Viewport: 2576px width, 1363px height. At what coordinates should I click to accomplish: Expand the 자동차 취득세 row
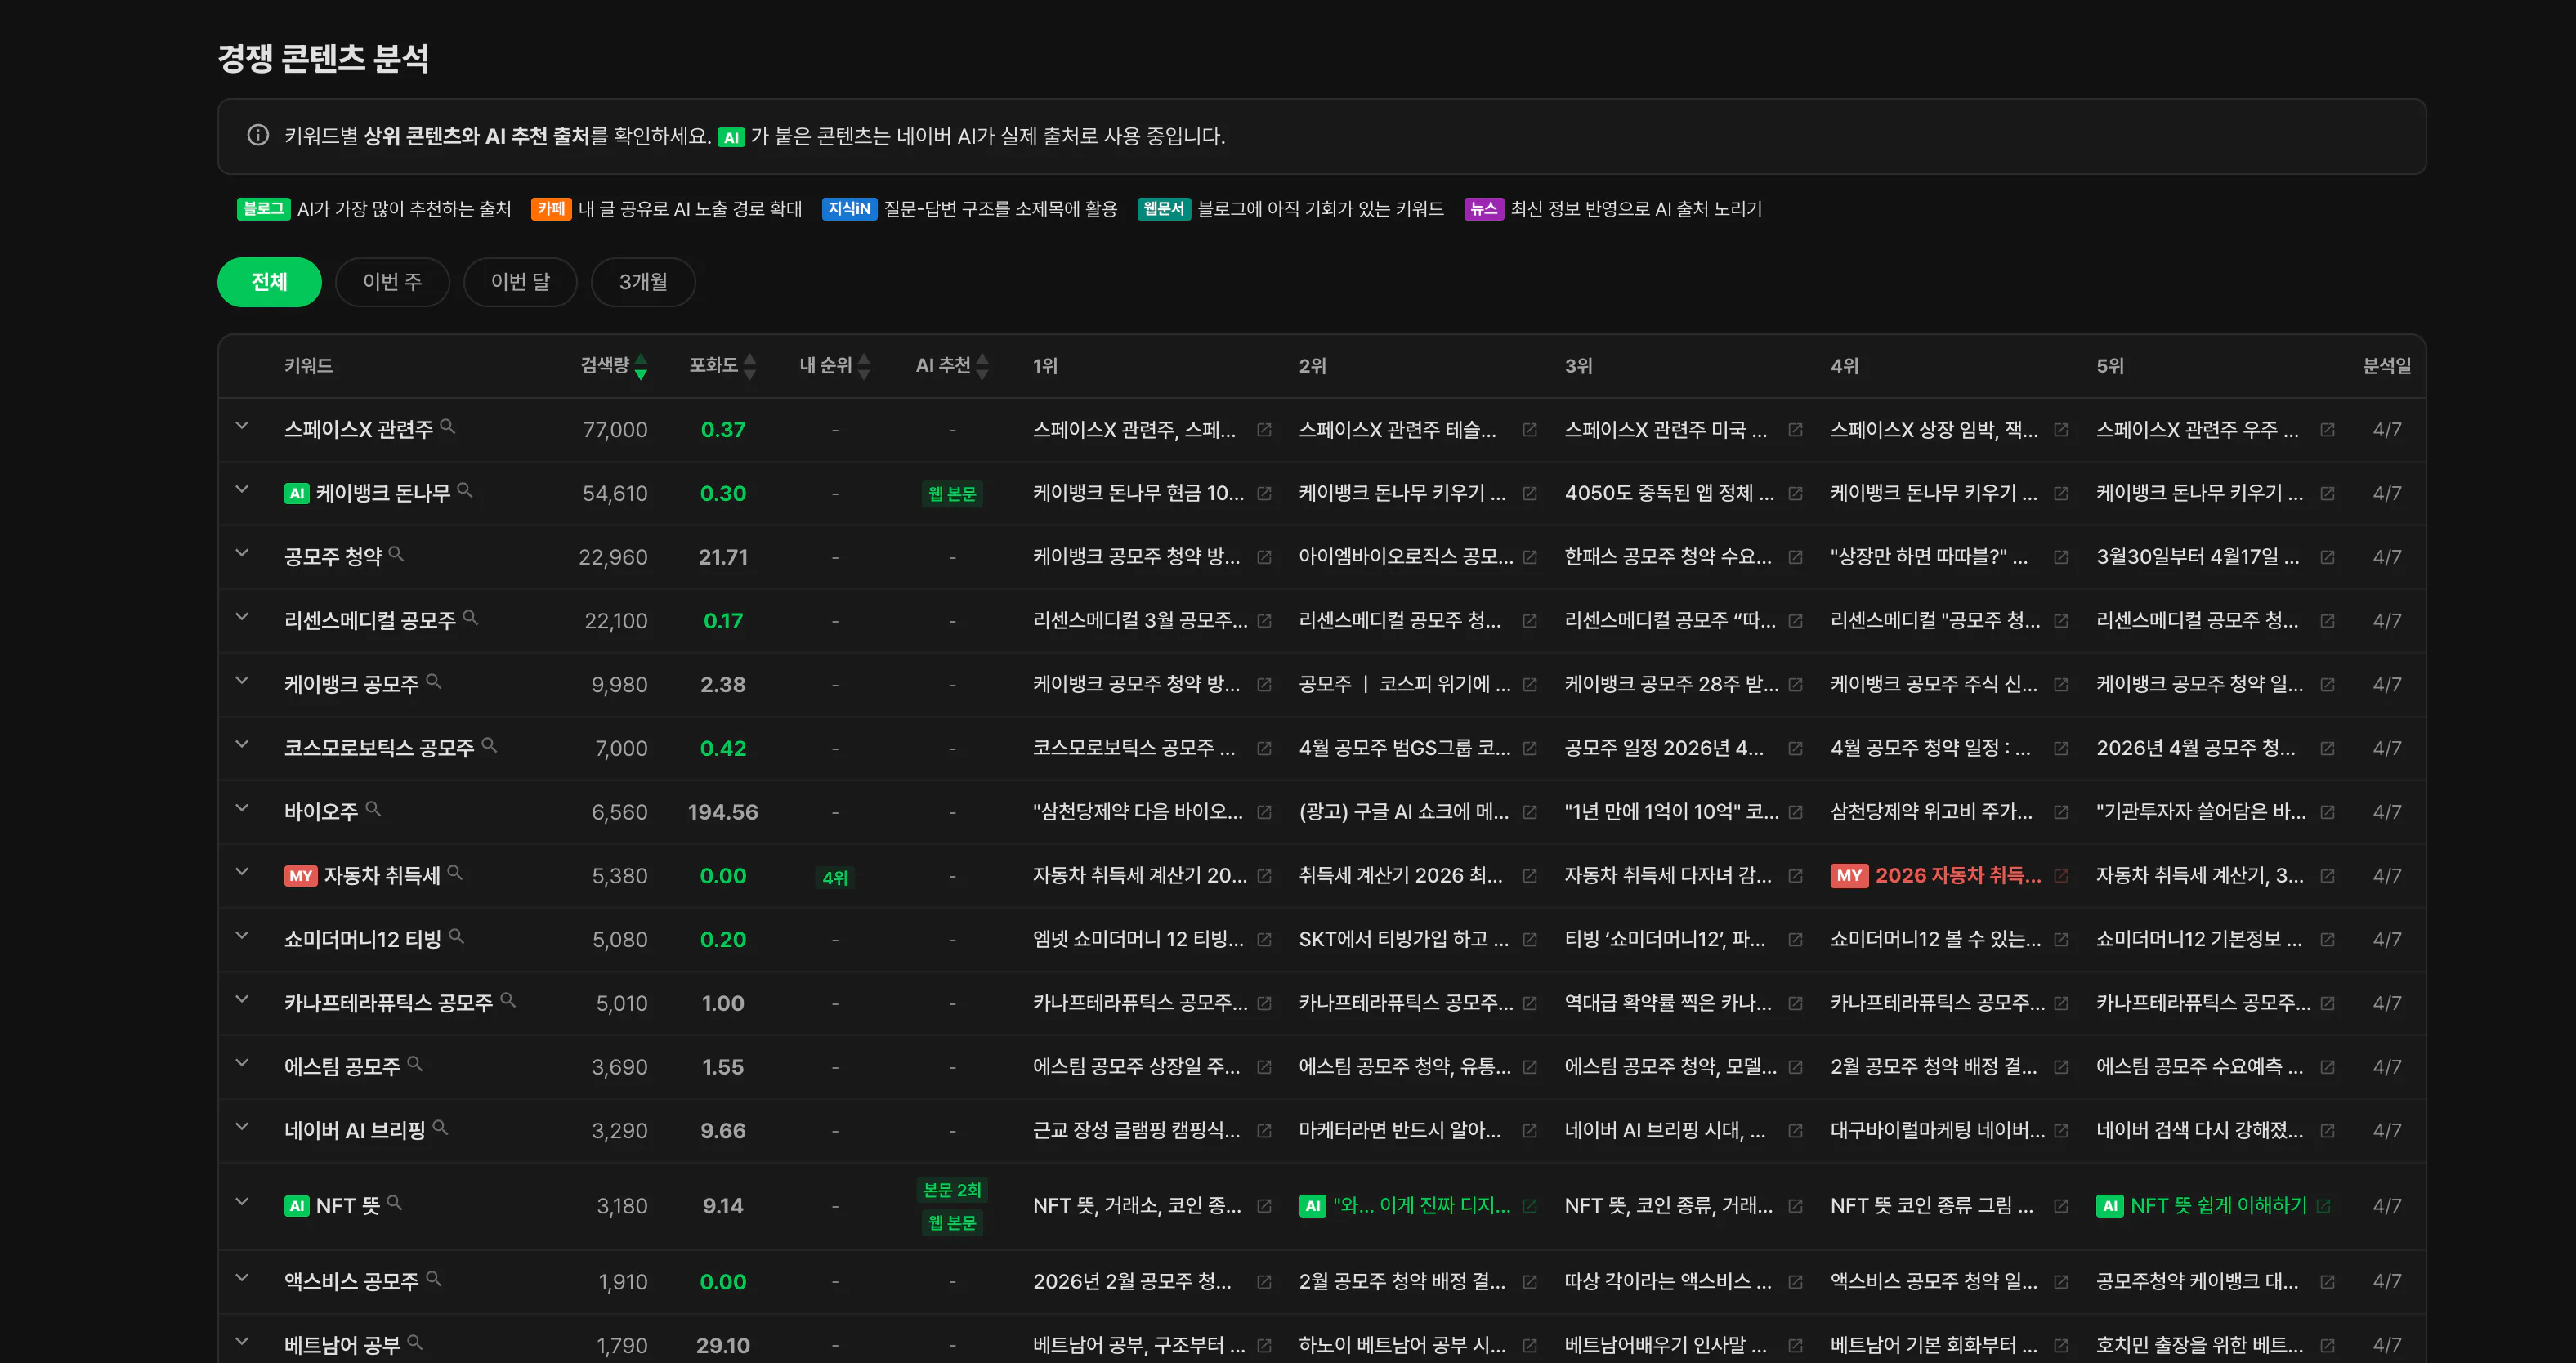(x=242, y=873)
